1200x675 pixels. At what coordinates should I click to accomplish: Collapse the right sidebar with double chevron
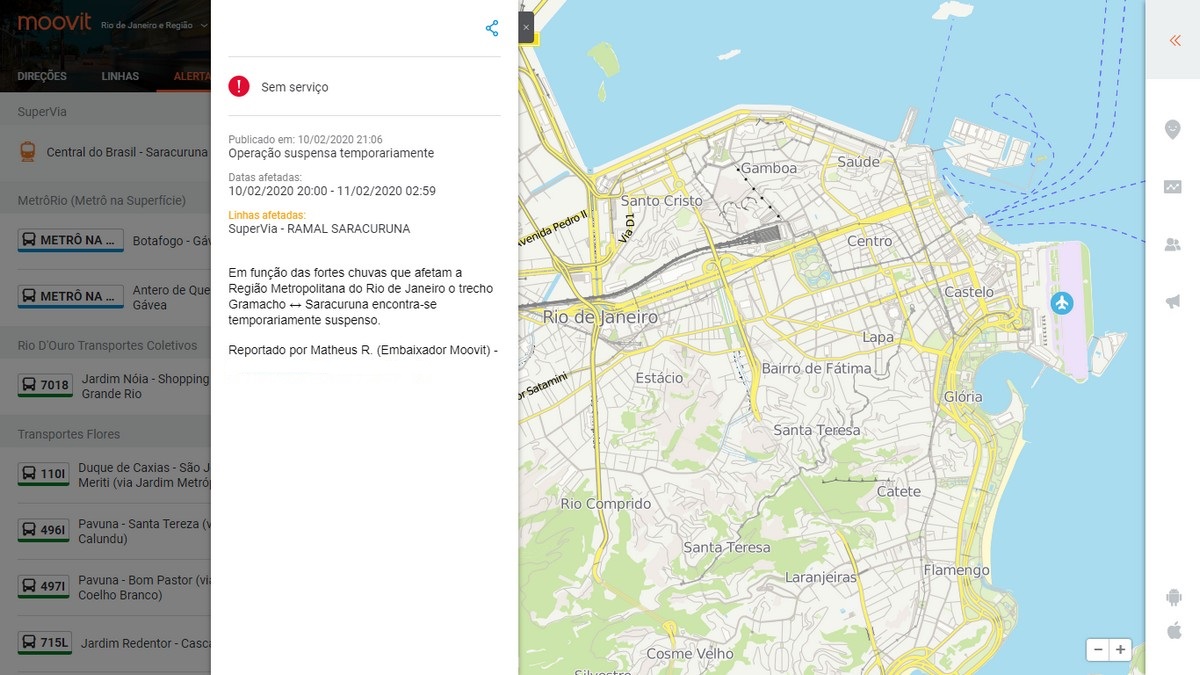[x=1175, y=40]
